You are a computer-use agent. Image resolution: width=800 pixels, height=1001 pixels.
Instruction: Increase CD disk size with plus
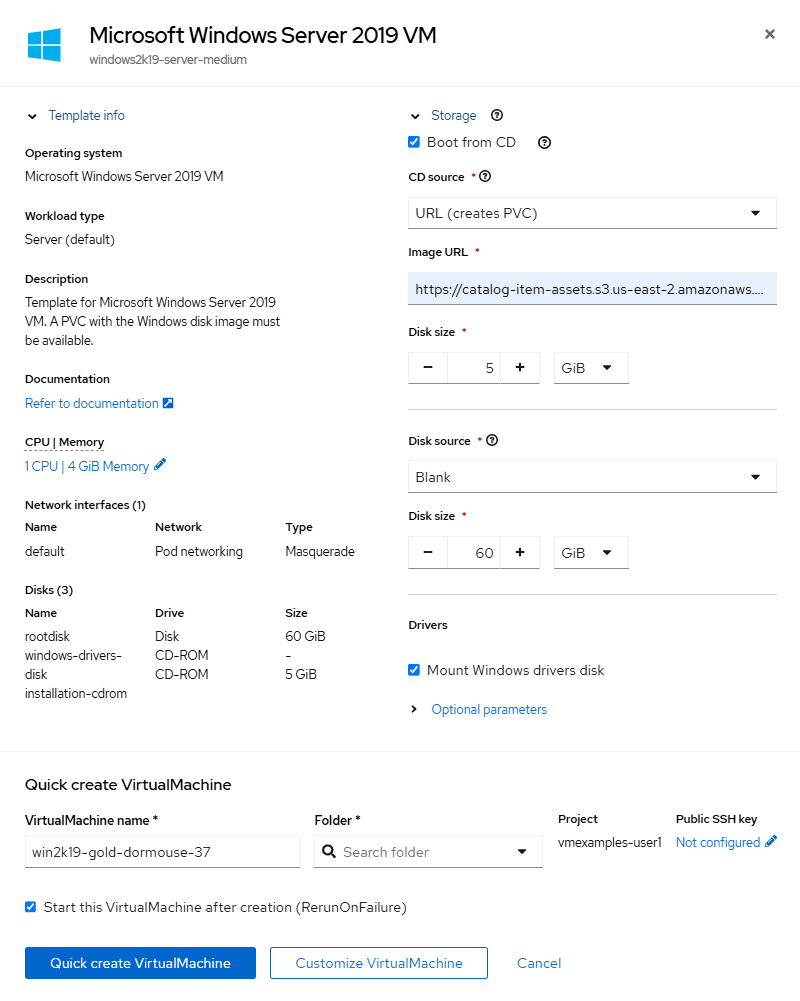520,368
